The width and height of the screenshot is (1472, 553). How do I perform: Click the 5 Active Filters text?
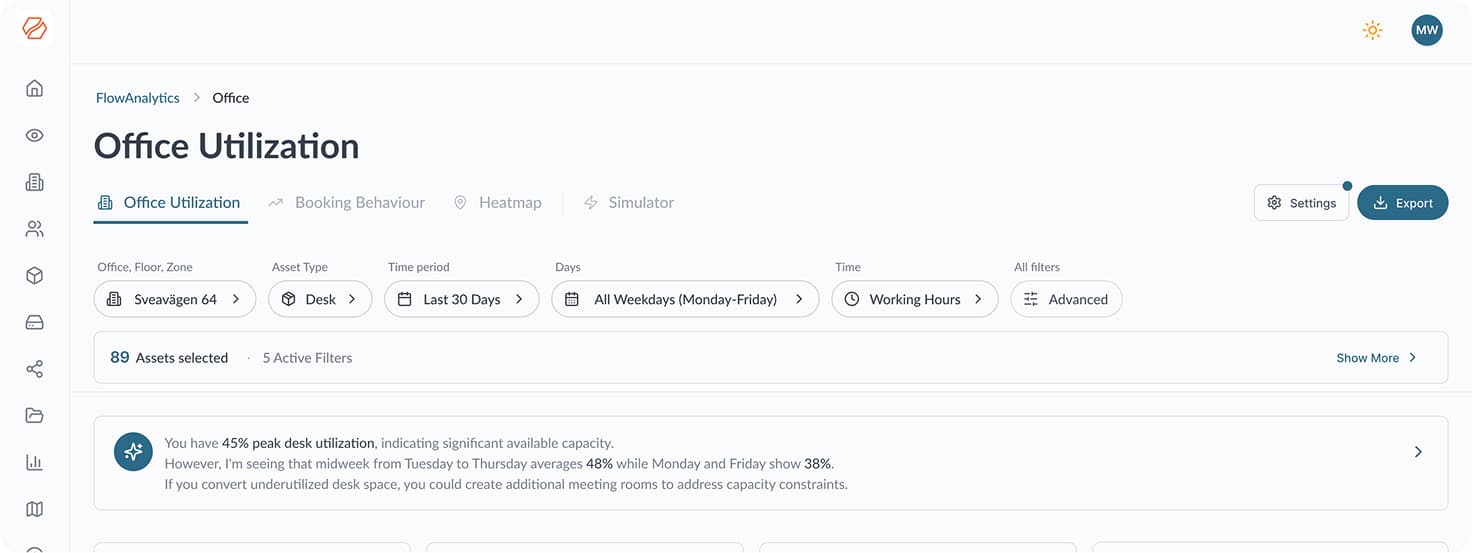(x=307, y=358)
